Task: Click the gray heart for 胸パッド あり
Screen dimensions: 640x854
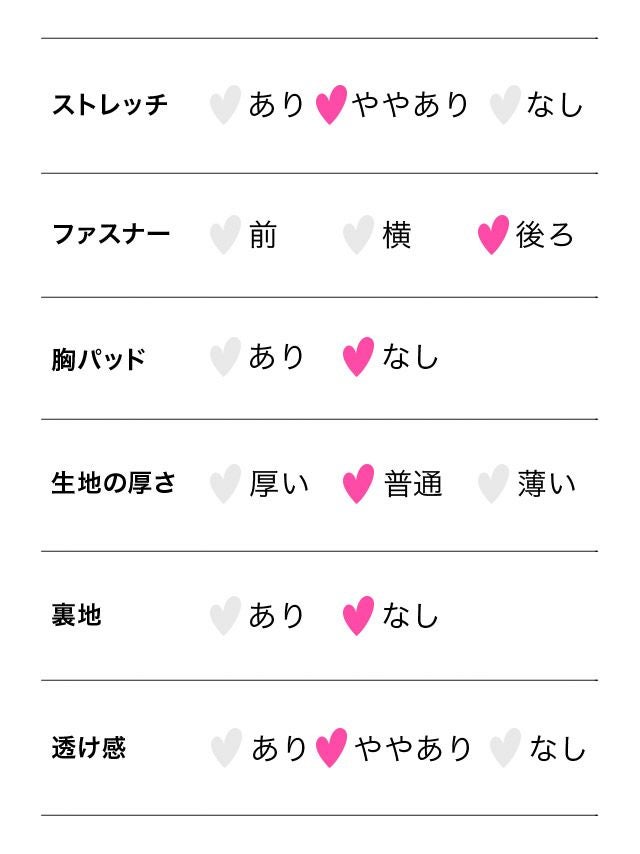Action: pyautogui.click(x=225, y=357)
